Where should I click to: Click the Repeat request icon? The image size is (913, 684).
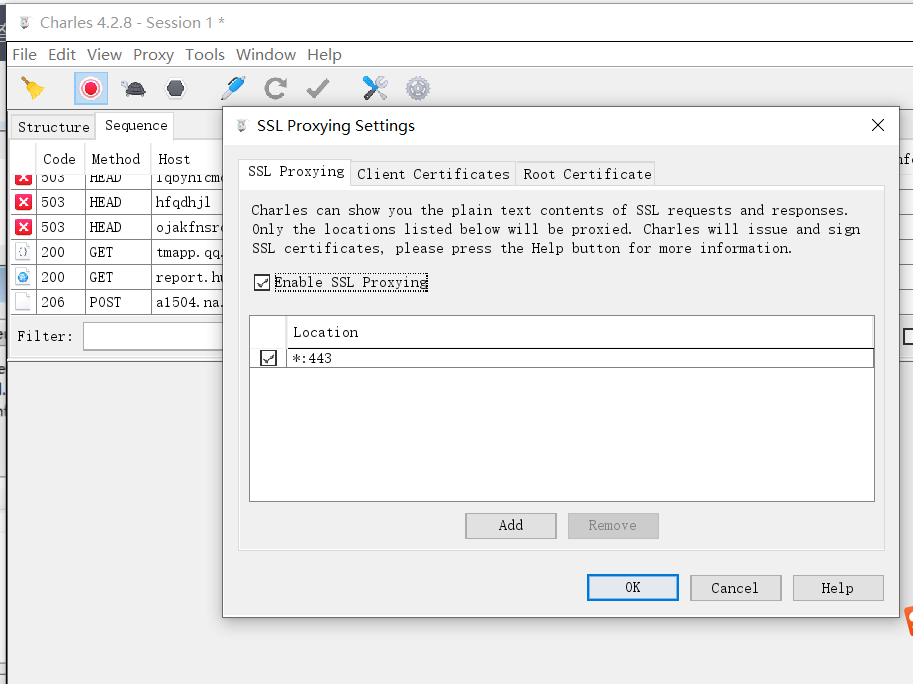pyautogui.click(x=275, y=88)
